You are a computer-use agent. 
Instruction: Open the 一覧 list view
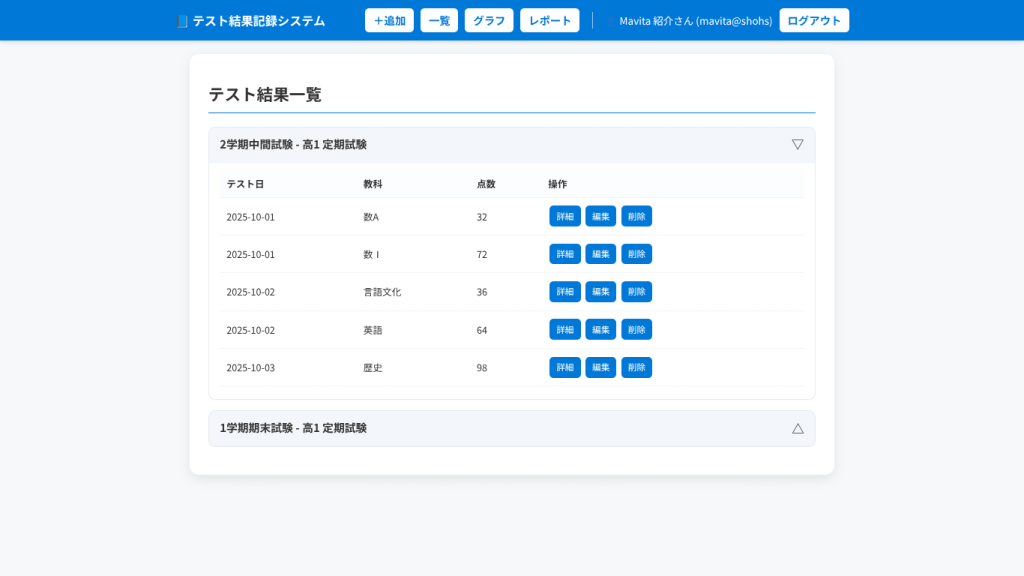coord(438,19)
